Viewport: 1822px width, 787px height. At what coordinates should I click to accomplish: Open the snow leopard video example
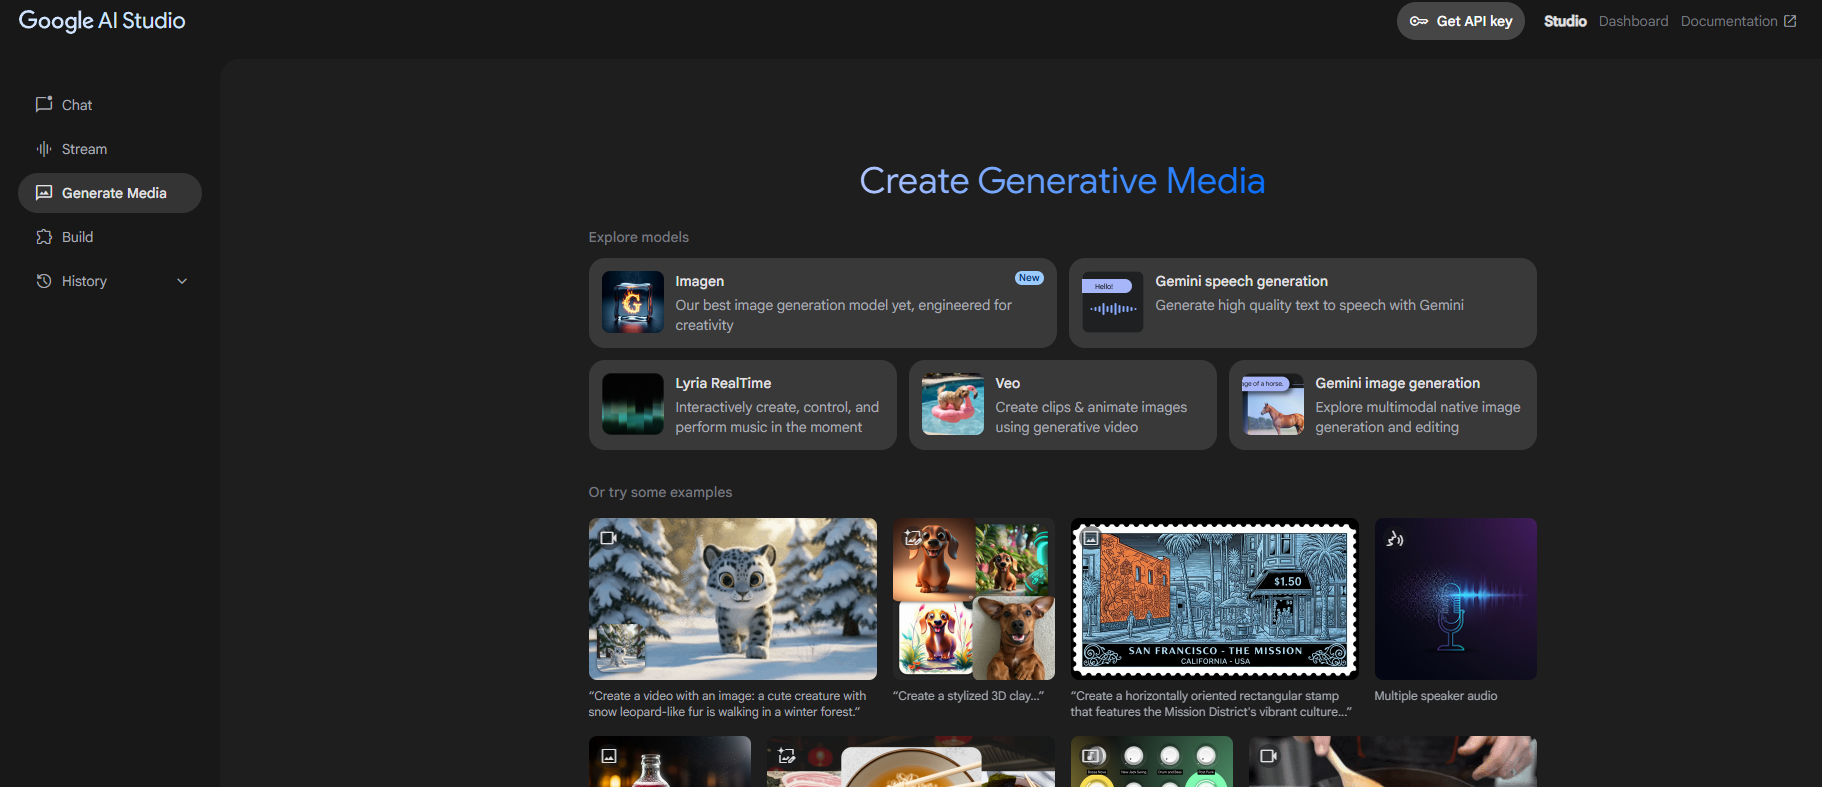[732, 599]
